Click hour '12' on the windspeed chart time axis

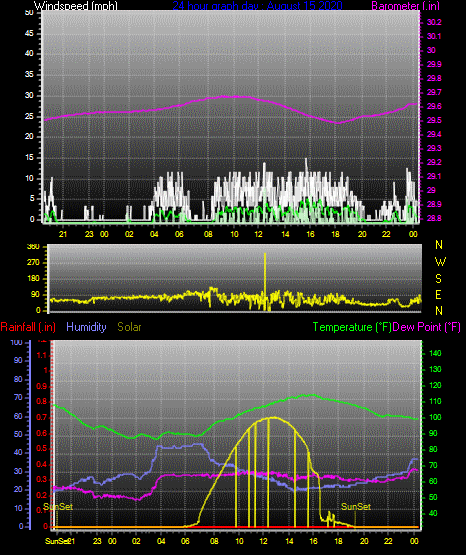(x=259, y=234)
